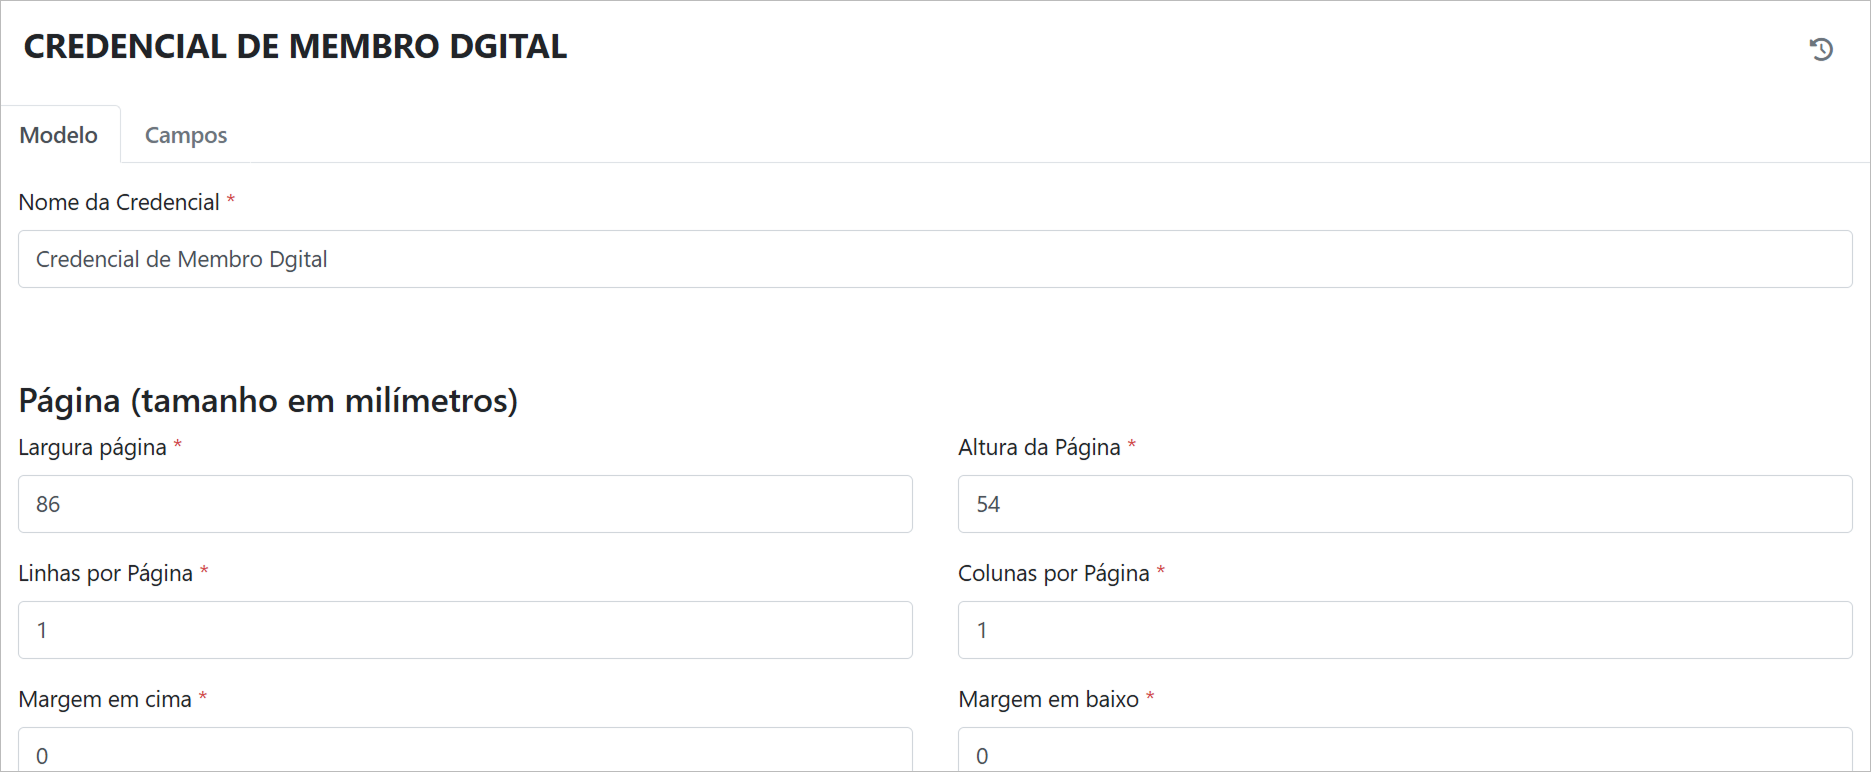Screen dimensions: 1871x772
Task: Click the "Margem em cima" label
Action: click(x=105, y=699)
